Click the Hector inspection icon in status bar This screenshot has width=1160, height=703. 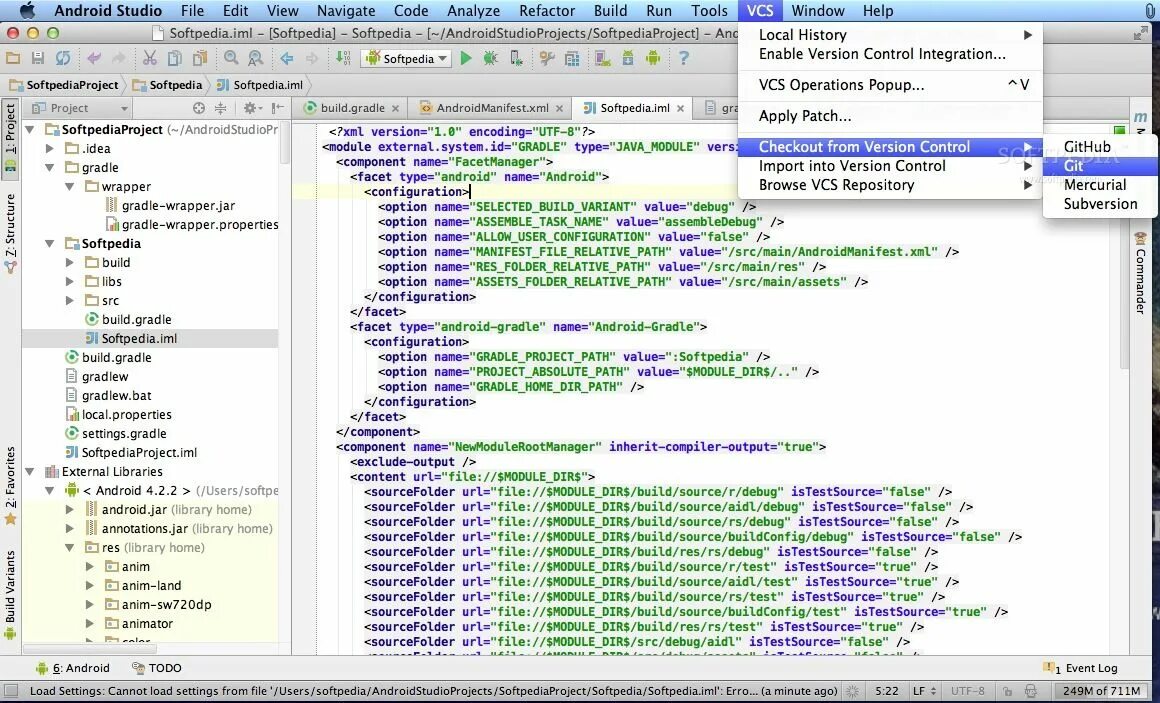point(1031,691)
